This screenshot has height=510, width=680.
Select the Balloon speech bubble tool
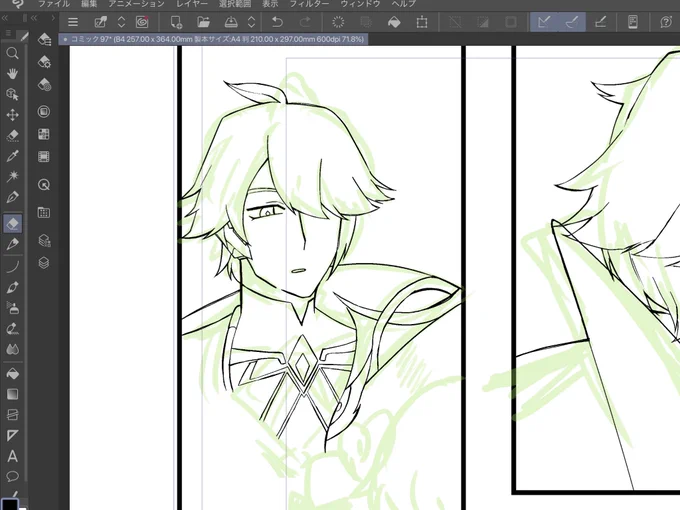tap(12, 476)
